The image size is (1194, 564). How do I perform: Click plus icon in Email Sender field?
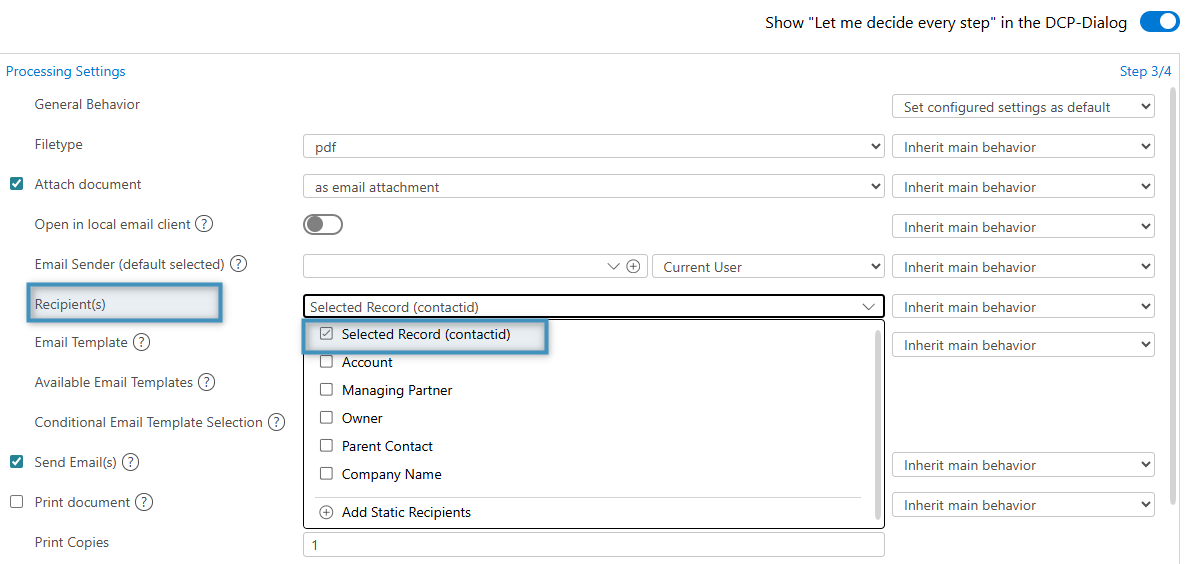tap(633, 267)
